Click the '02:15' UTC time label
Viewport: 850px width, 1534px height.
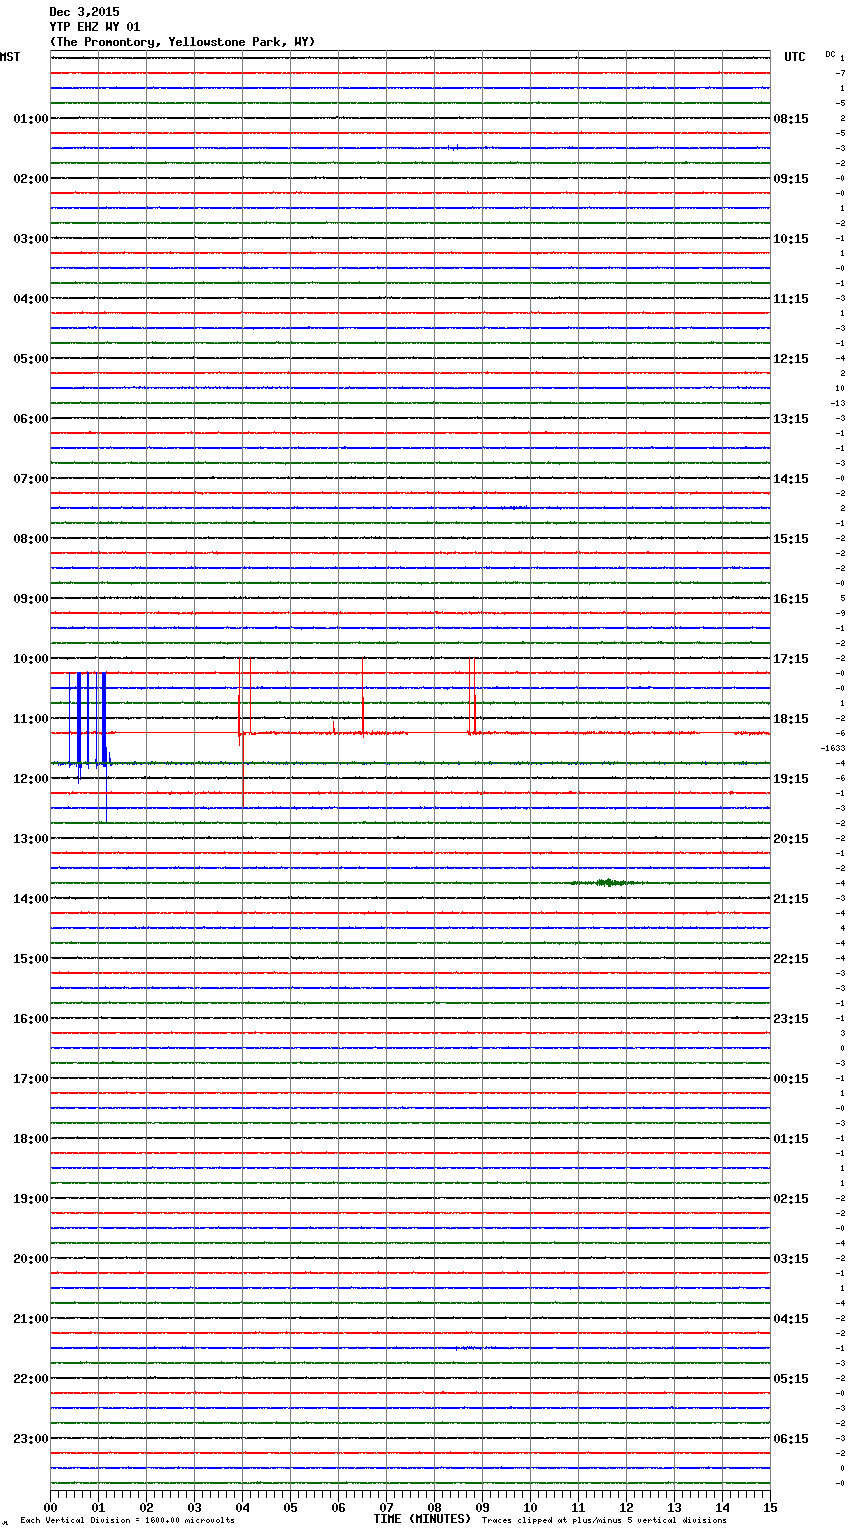tap(791, 1199)
